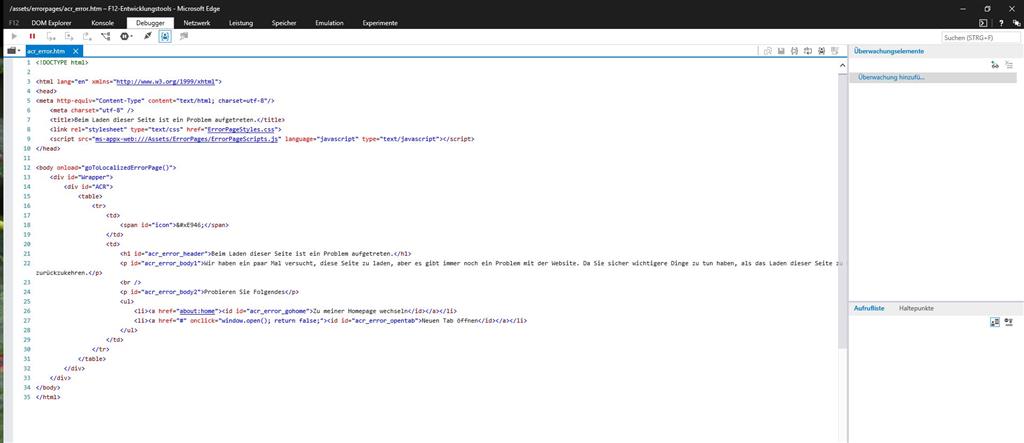This screenshot has width=1024, height=443.
Task: Toggle the highlighted Just My Code button
Action: (x=165, y=37)
